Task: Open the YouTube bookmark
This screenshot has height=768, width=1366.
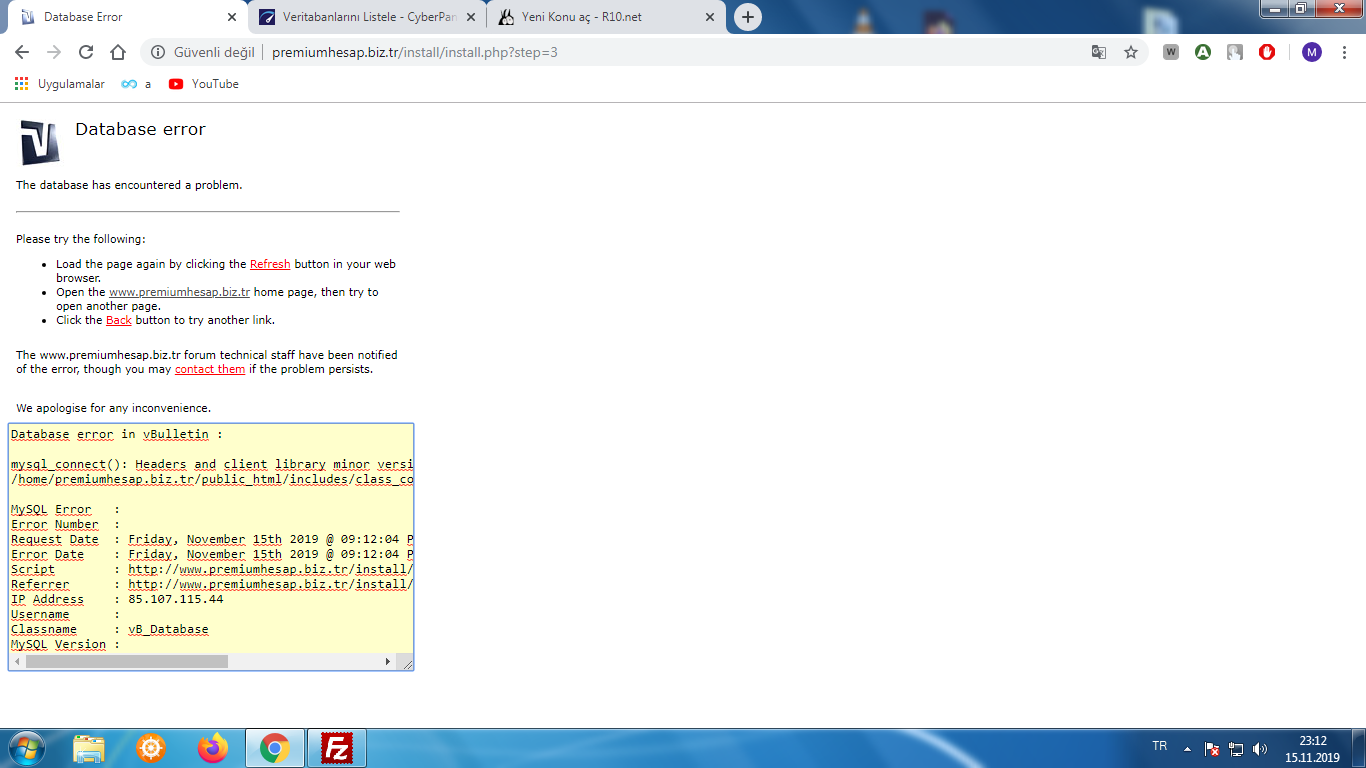Action: (204, 84)
